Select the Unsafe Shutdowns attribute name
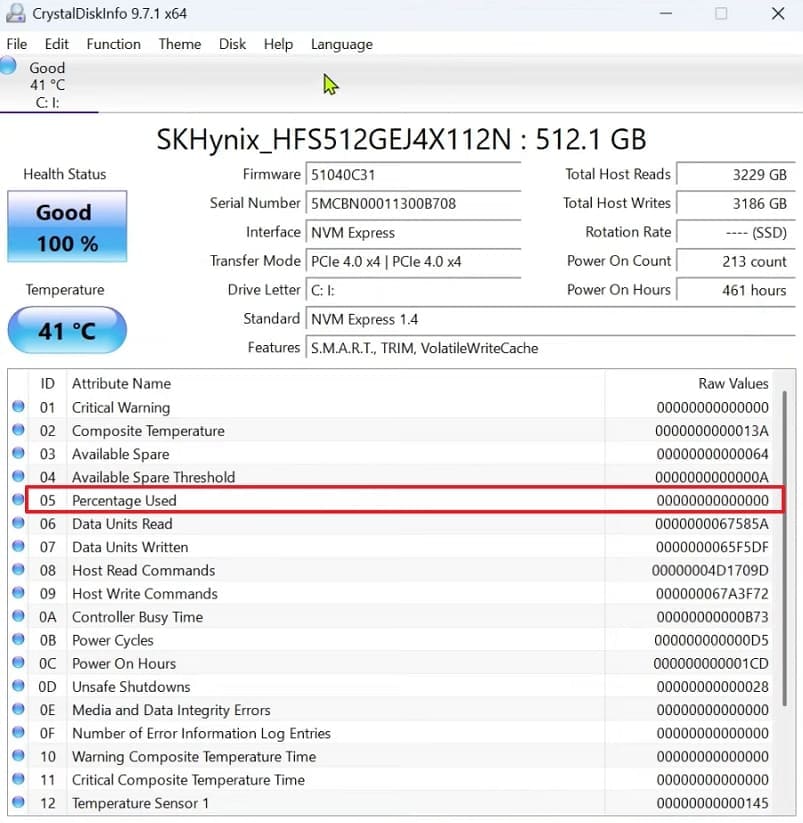This screenshot has width=803, height=823. pyautogui.click(x=131, y=687)
